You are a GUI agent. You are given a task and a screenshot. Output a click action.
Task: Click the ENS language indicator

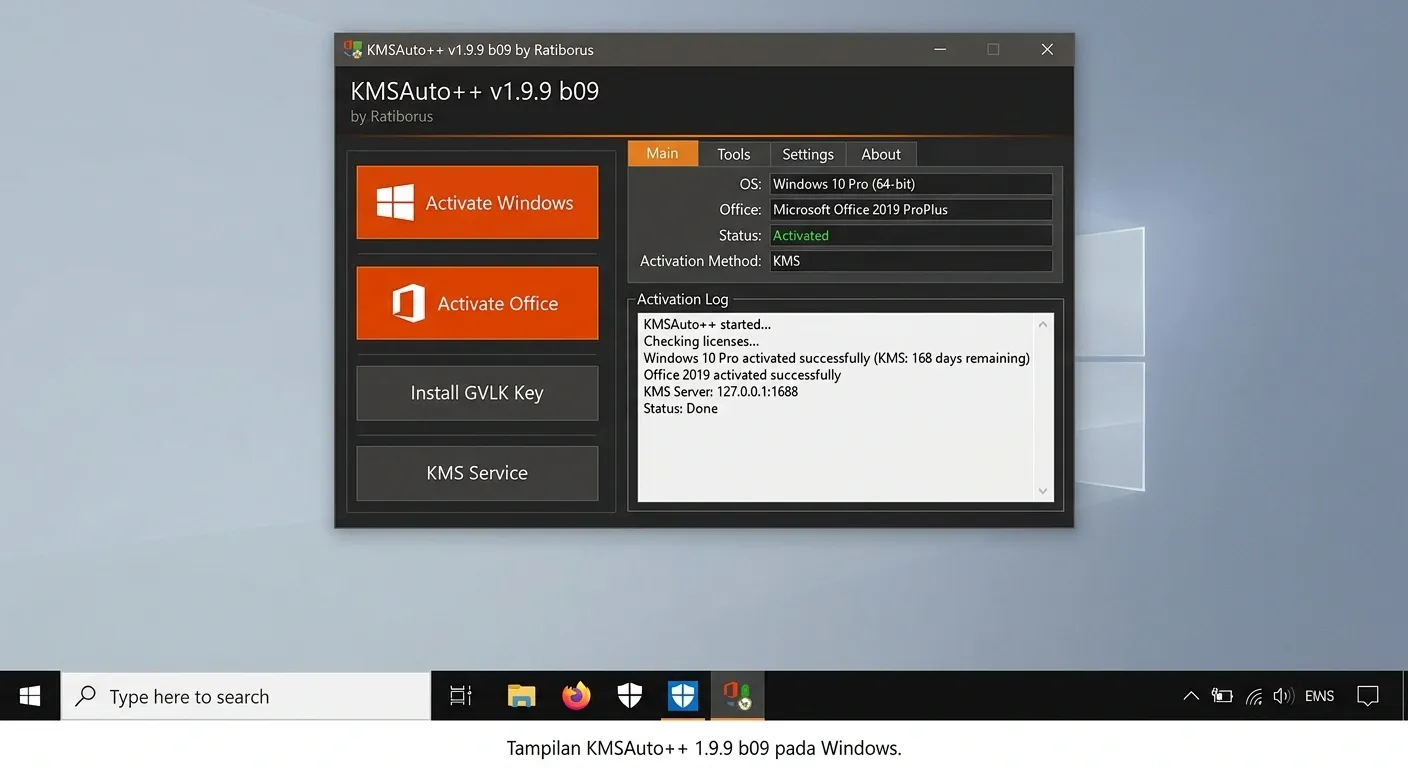(1319, 696)
